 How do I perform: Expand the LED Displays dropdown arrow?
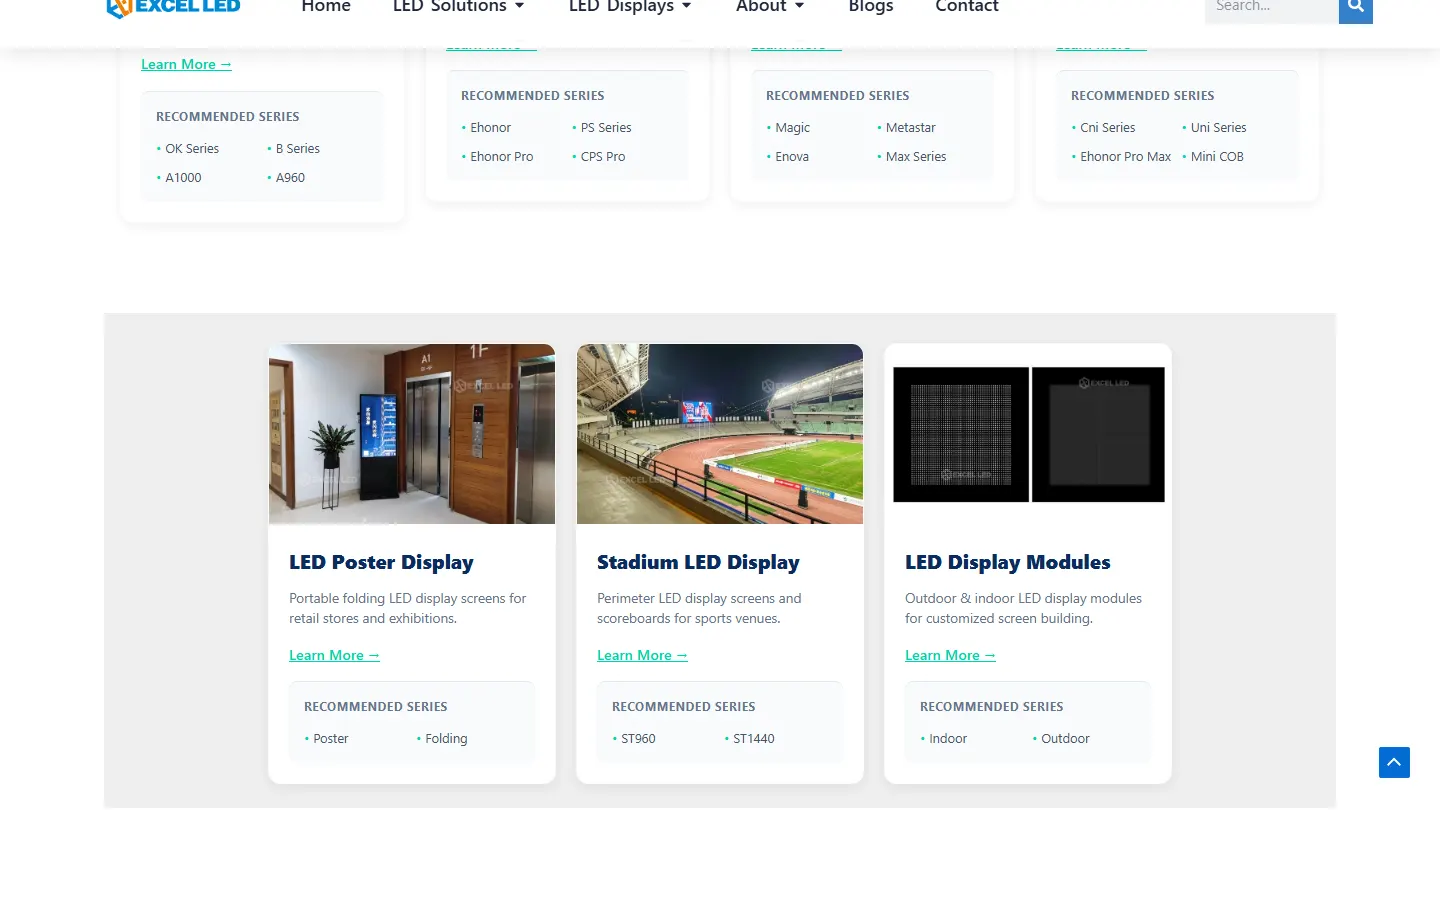point(686,7)
